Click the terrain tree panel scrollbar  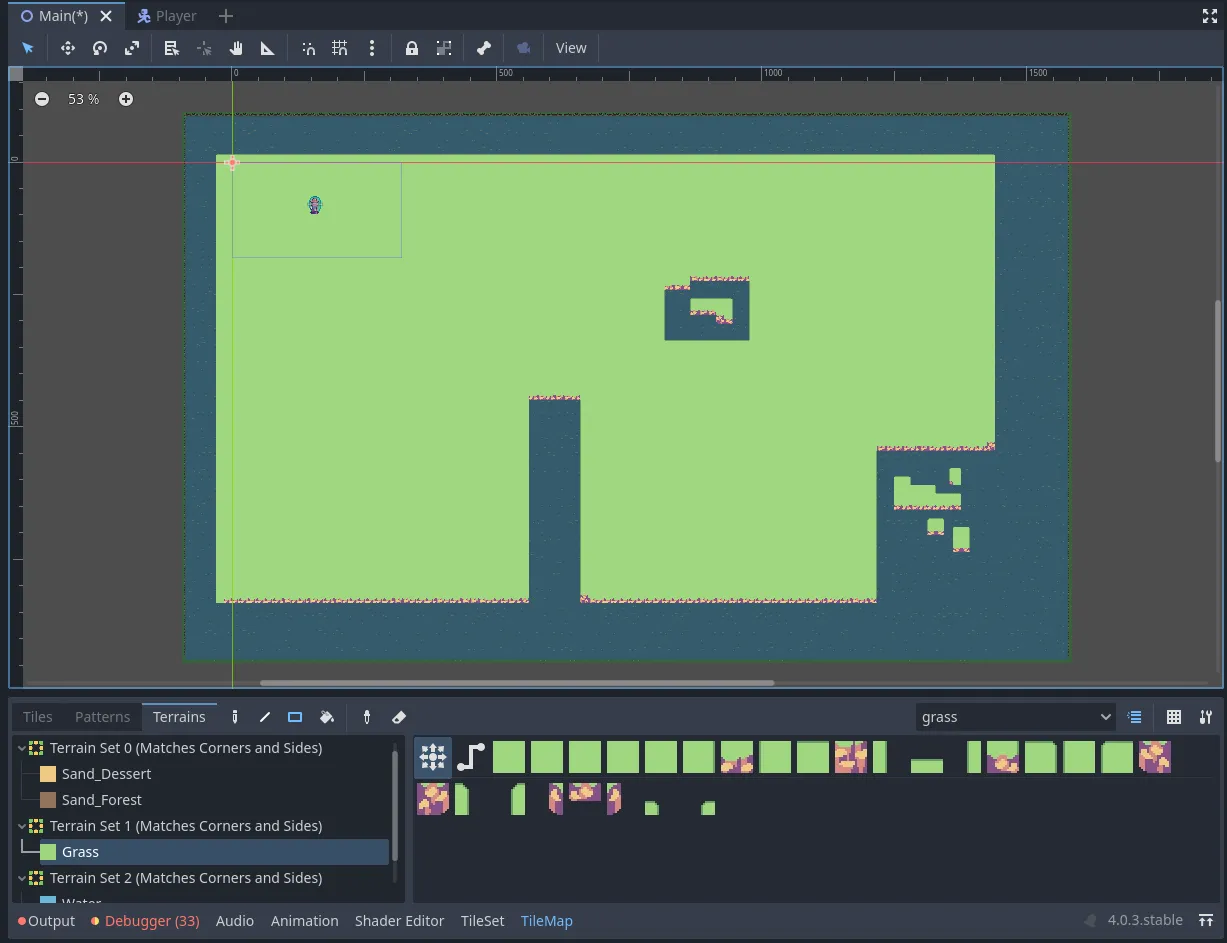(395, 805)
